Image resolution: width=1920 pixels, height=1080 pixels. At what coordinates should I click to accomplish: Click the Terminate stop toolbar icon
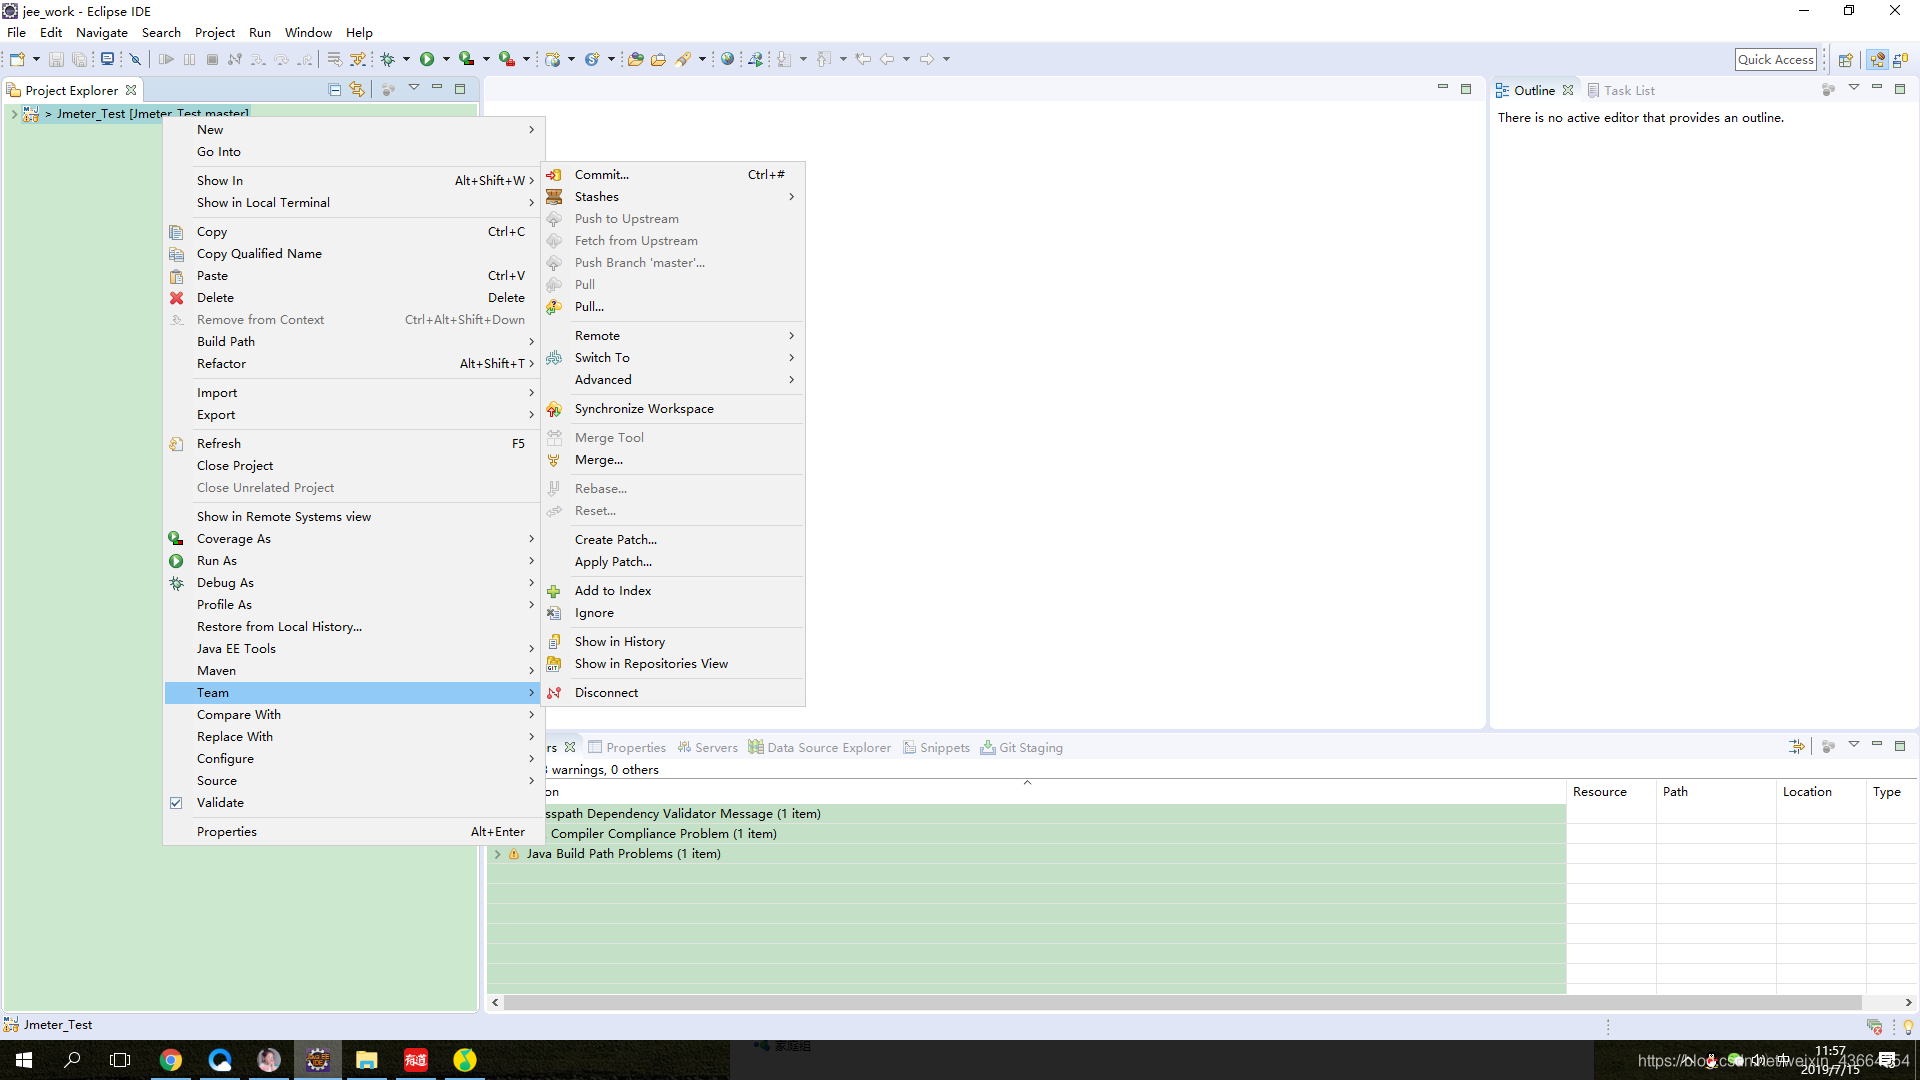click(x=212, y=59)
